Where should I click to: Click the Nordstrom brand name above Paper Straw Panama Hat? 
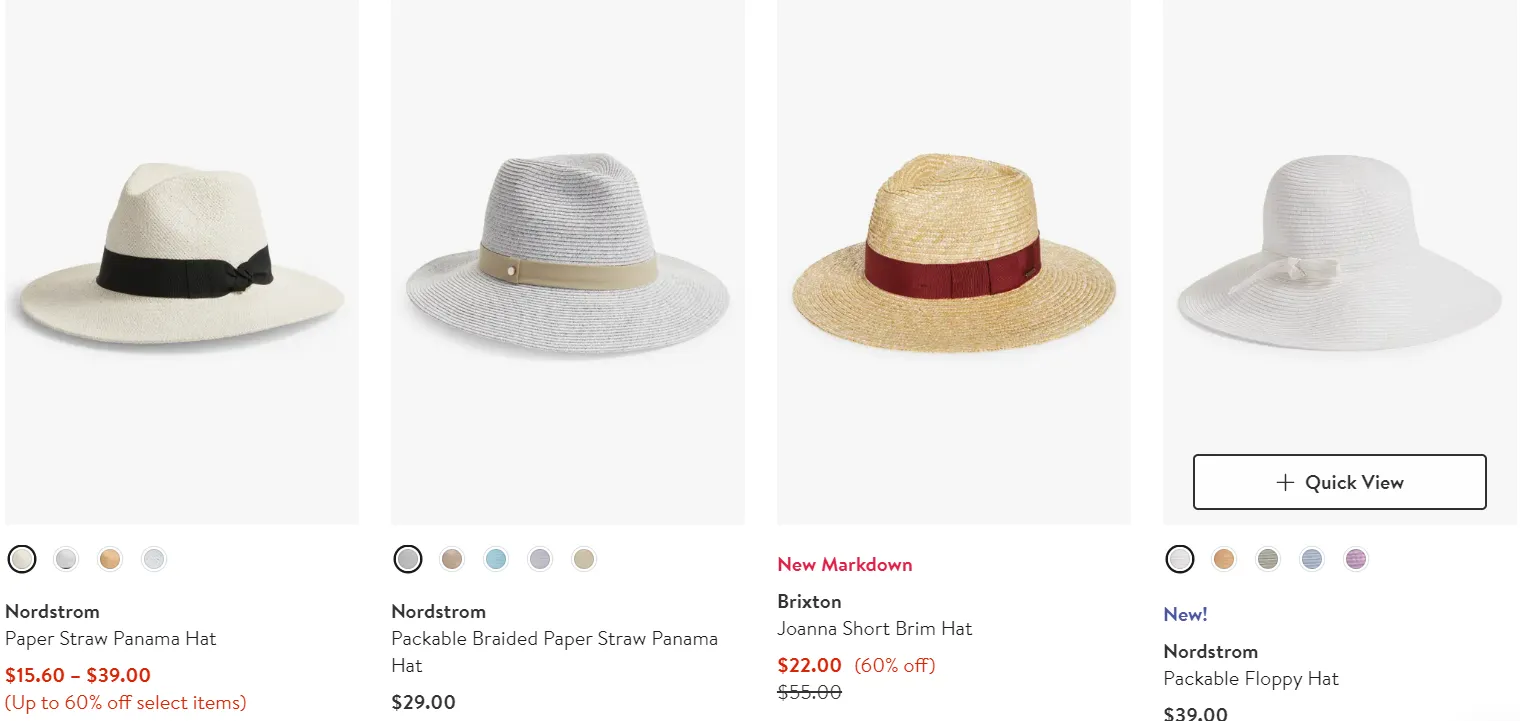coord(52,611)
